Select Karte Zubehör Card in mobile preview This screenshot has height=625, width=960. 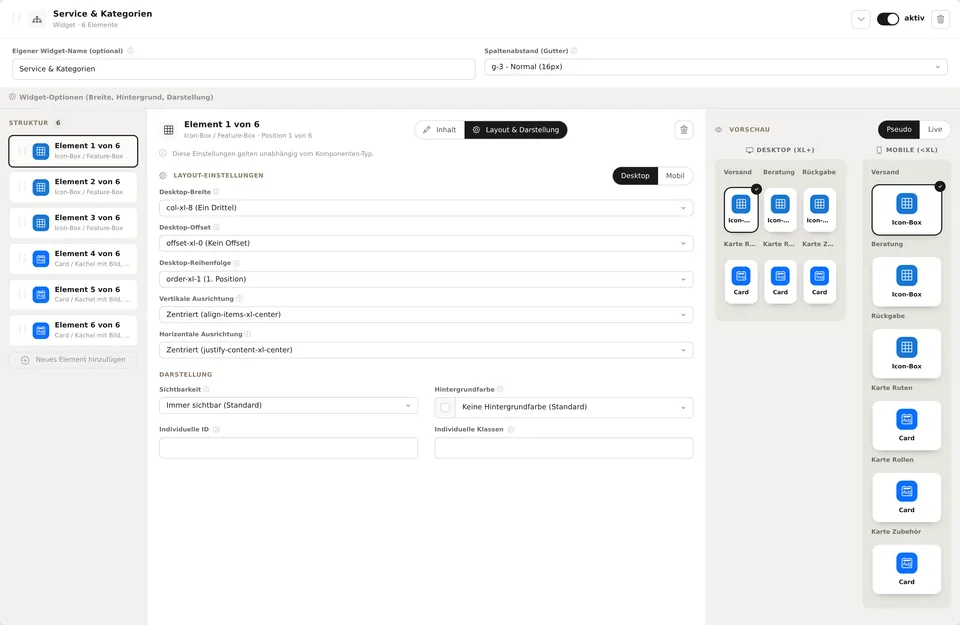(906, 569)
